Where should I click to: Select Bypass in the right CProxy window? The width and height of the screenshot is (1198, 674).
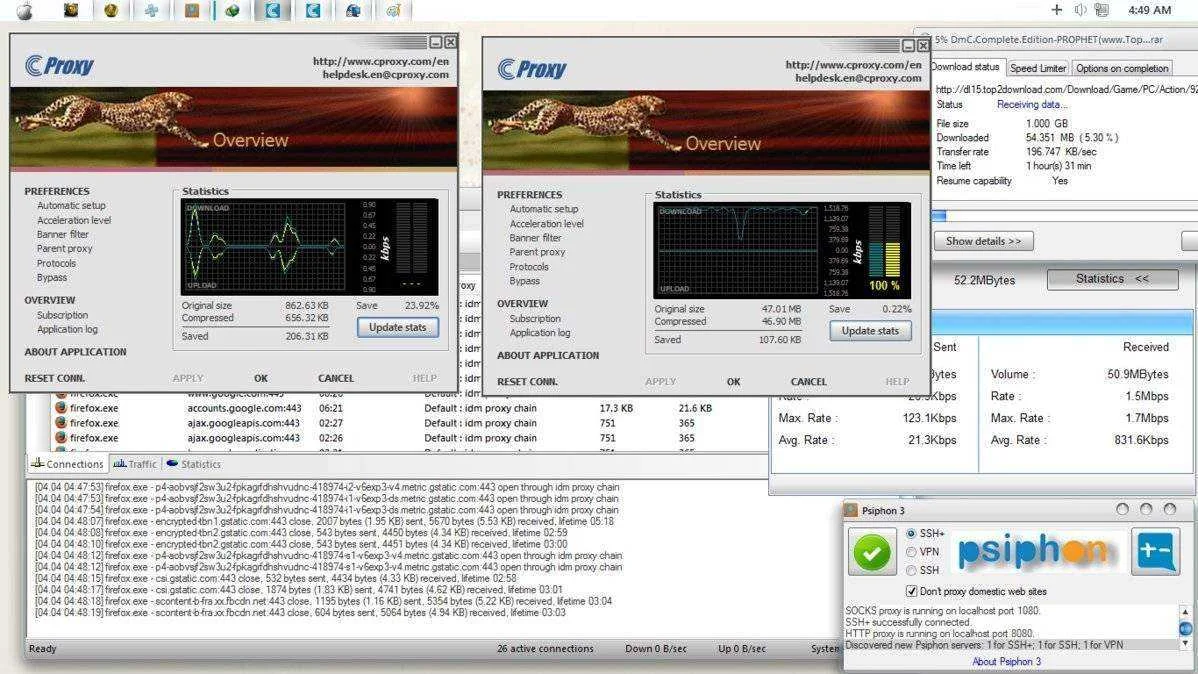coord(524,281)
